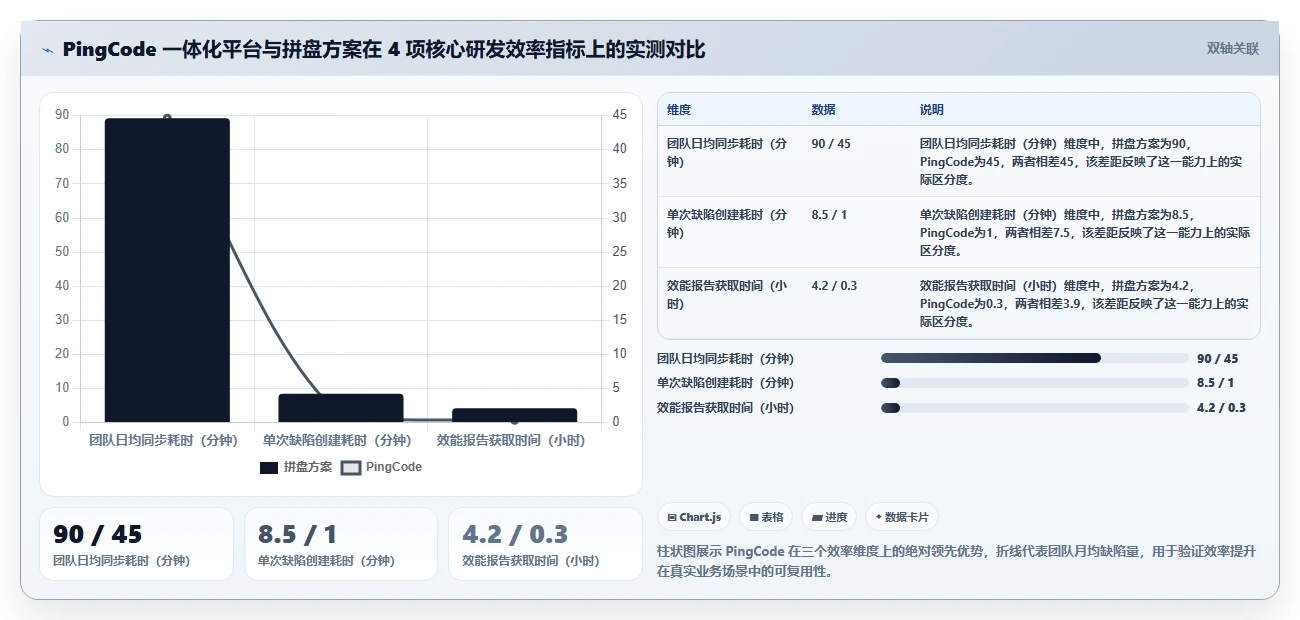The width and height of the screenshot is (1300, 620).
Task: Click the 效能报告获取时间 progress bar
Action: click(1034, 408)
